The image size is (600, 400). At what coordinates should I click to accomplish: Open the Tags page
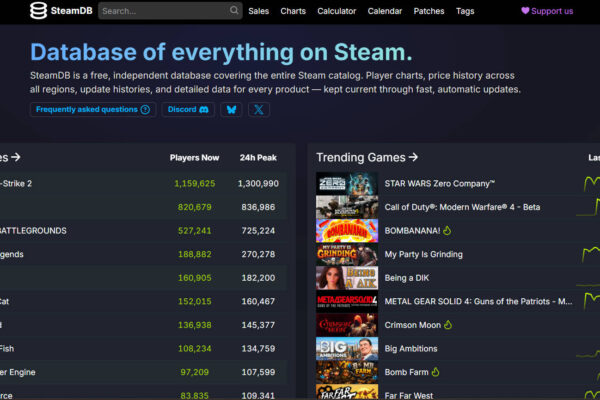[465, 11]
